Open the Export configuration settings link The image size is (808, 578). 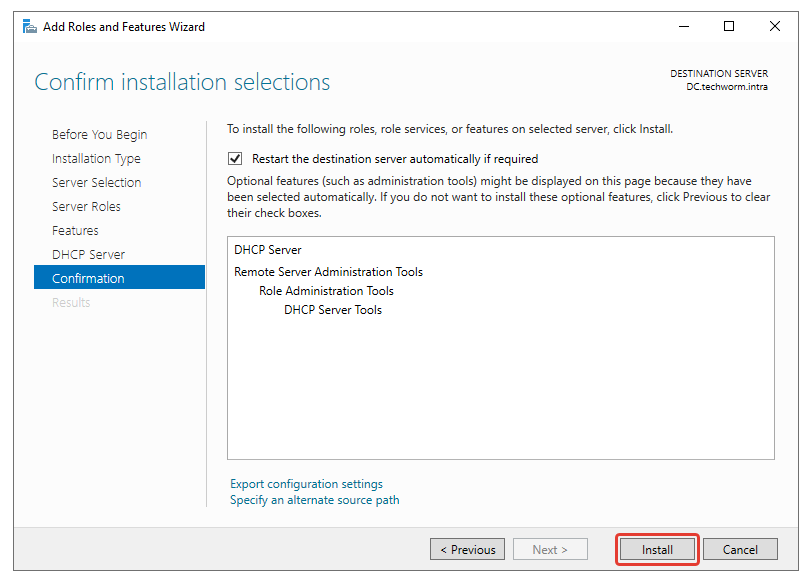point(306,484)
